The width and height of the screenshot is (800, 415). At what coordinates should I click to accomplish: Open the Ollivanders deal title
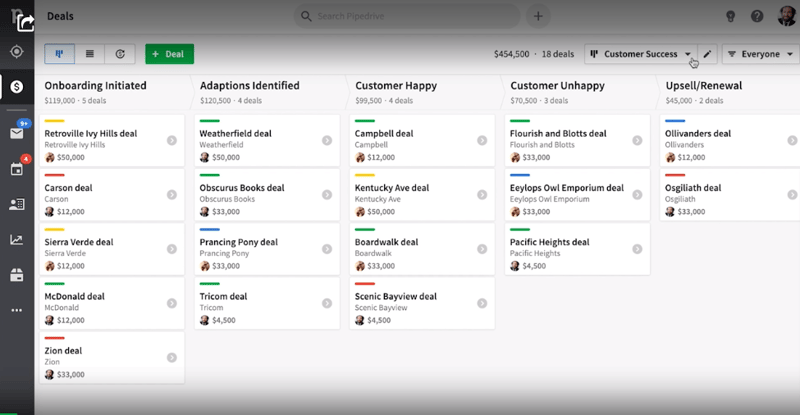697,134
